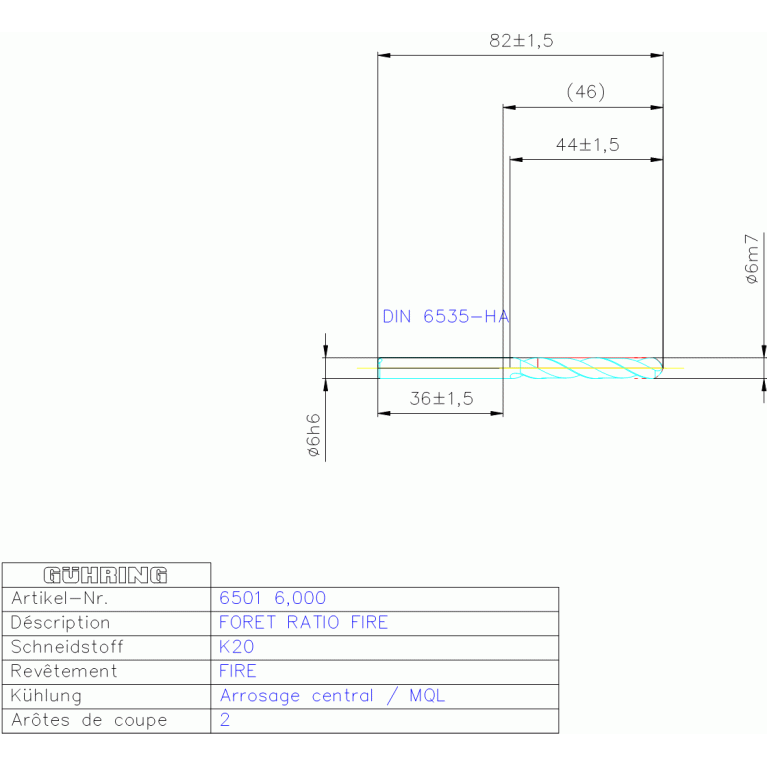The height and width of the screenshot is (767, 767).
Task: Select the 36±1,5 shank length dimension
Action: click(441, 398)
